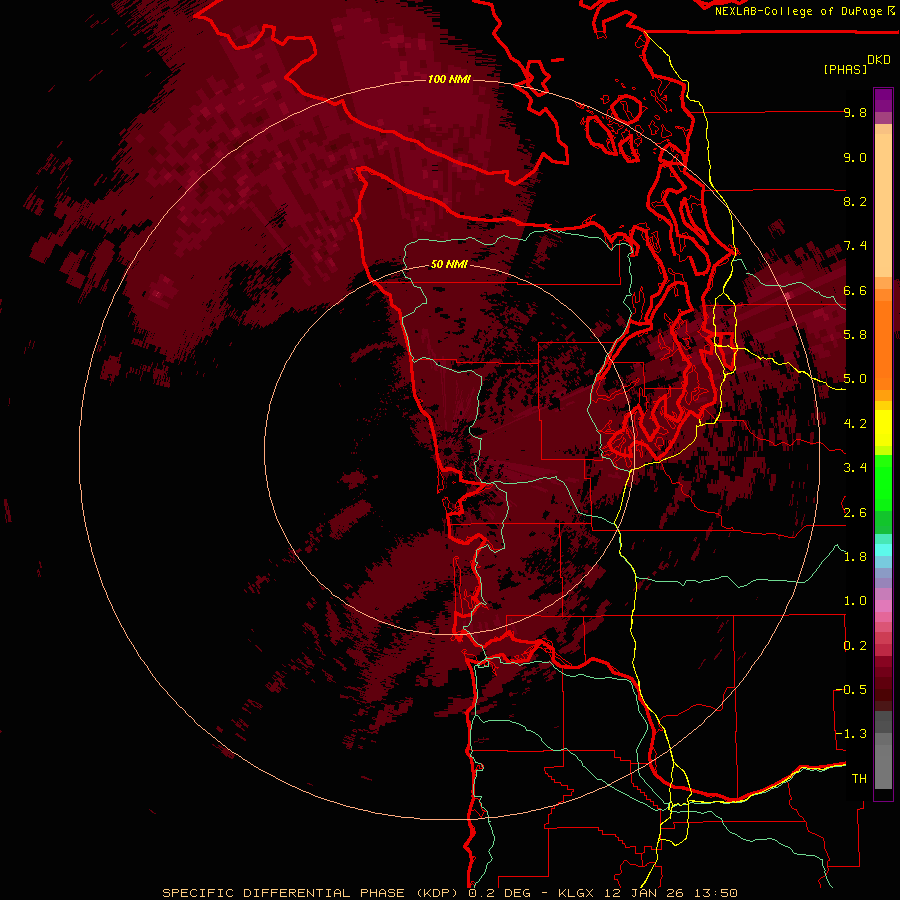
Task: Select the NEXLAB-College of DuPage credit text
Action: [x=799, y=11]
